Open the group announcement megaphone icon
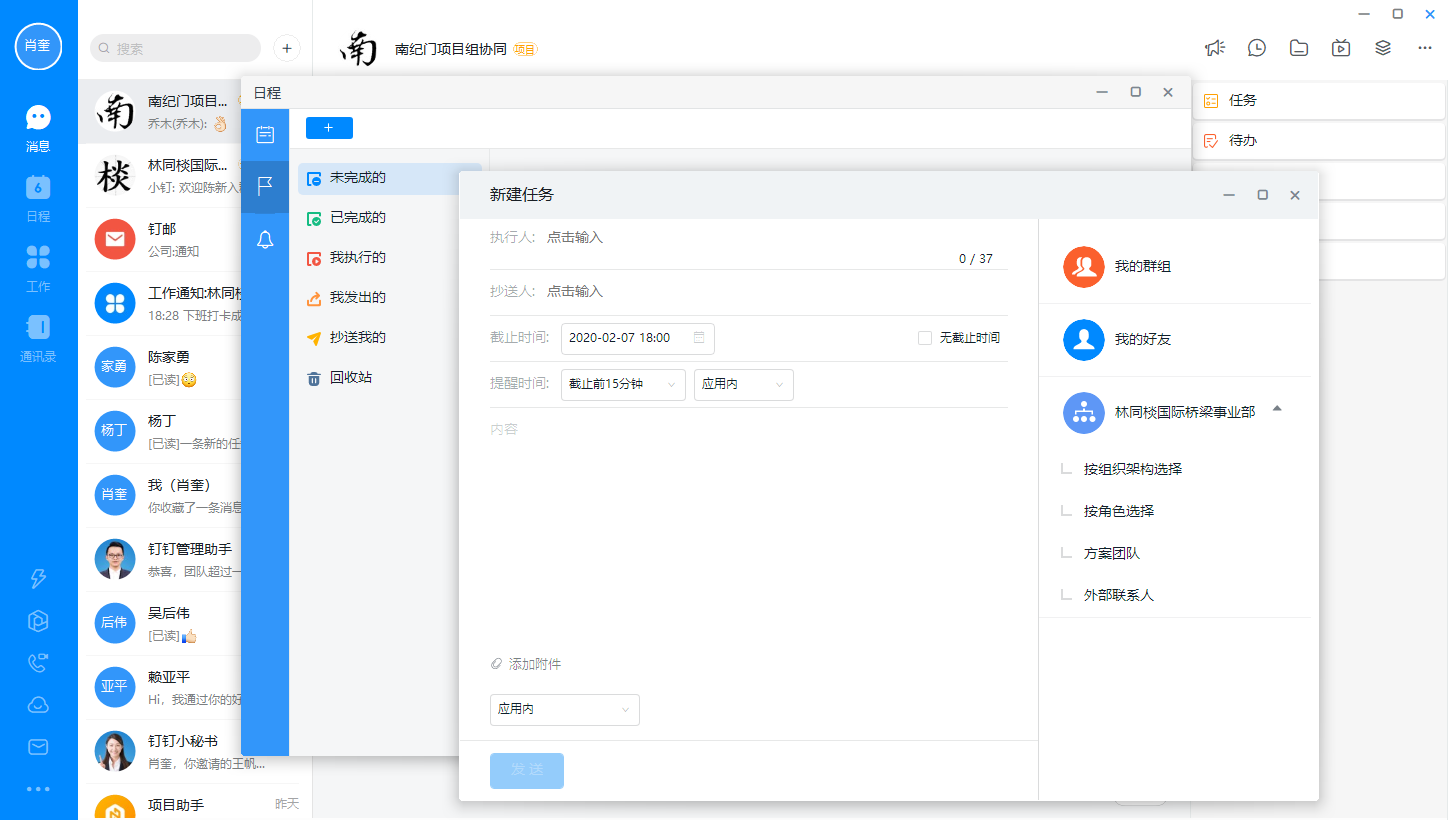Screen dimensions: 1448x820 click(1214, 47)
